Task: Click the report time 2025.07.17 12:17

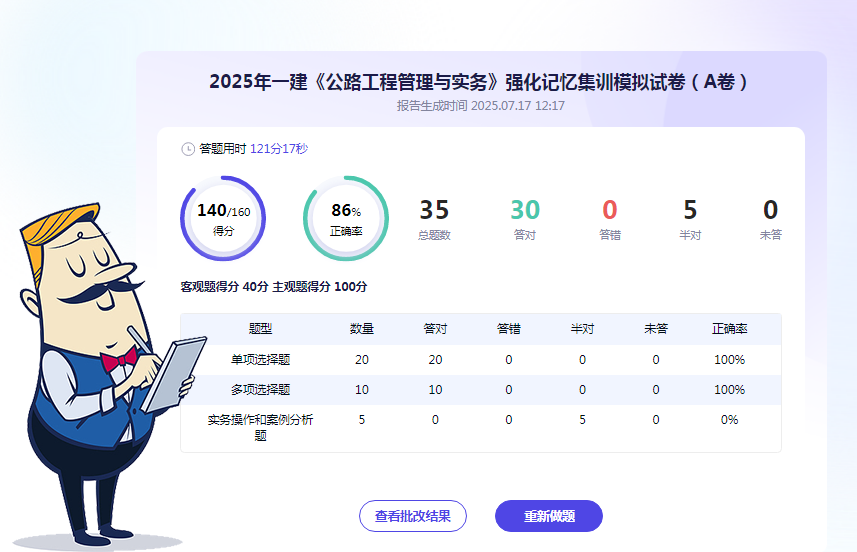Action: [518, 105]
